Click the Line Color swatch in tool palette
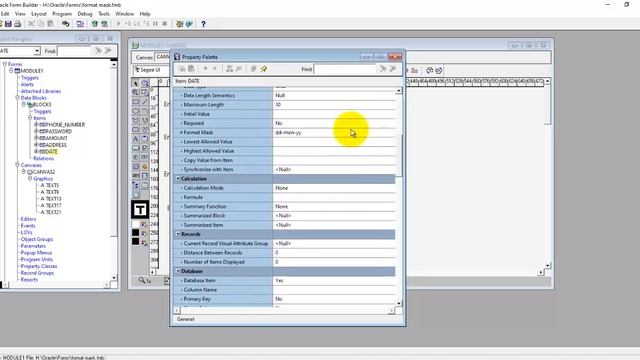640x360 pixels. tap(136, 233)
